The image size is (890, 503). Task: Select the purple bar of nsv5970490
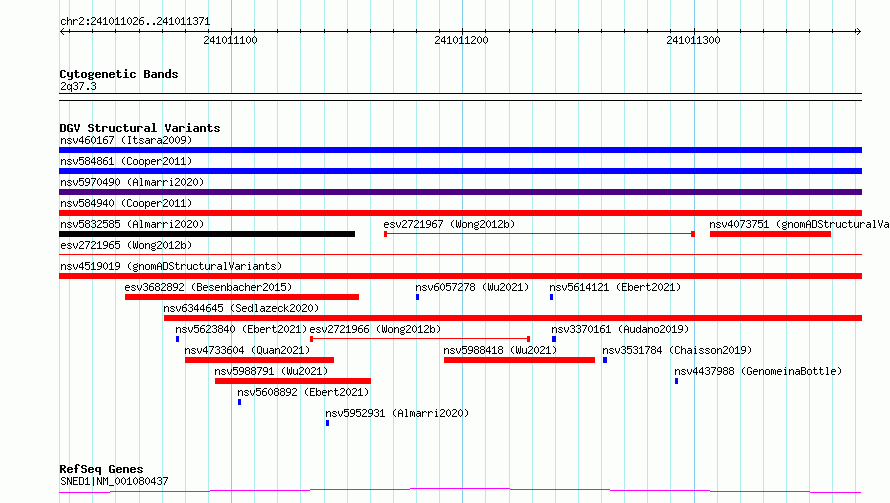tap(460, 192)
